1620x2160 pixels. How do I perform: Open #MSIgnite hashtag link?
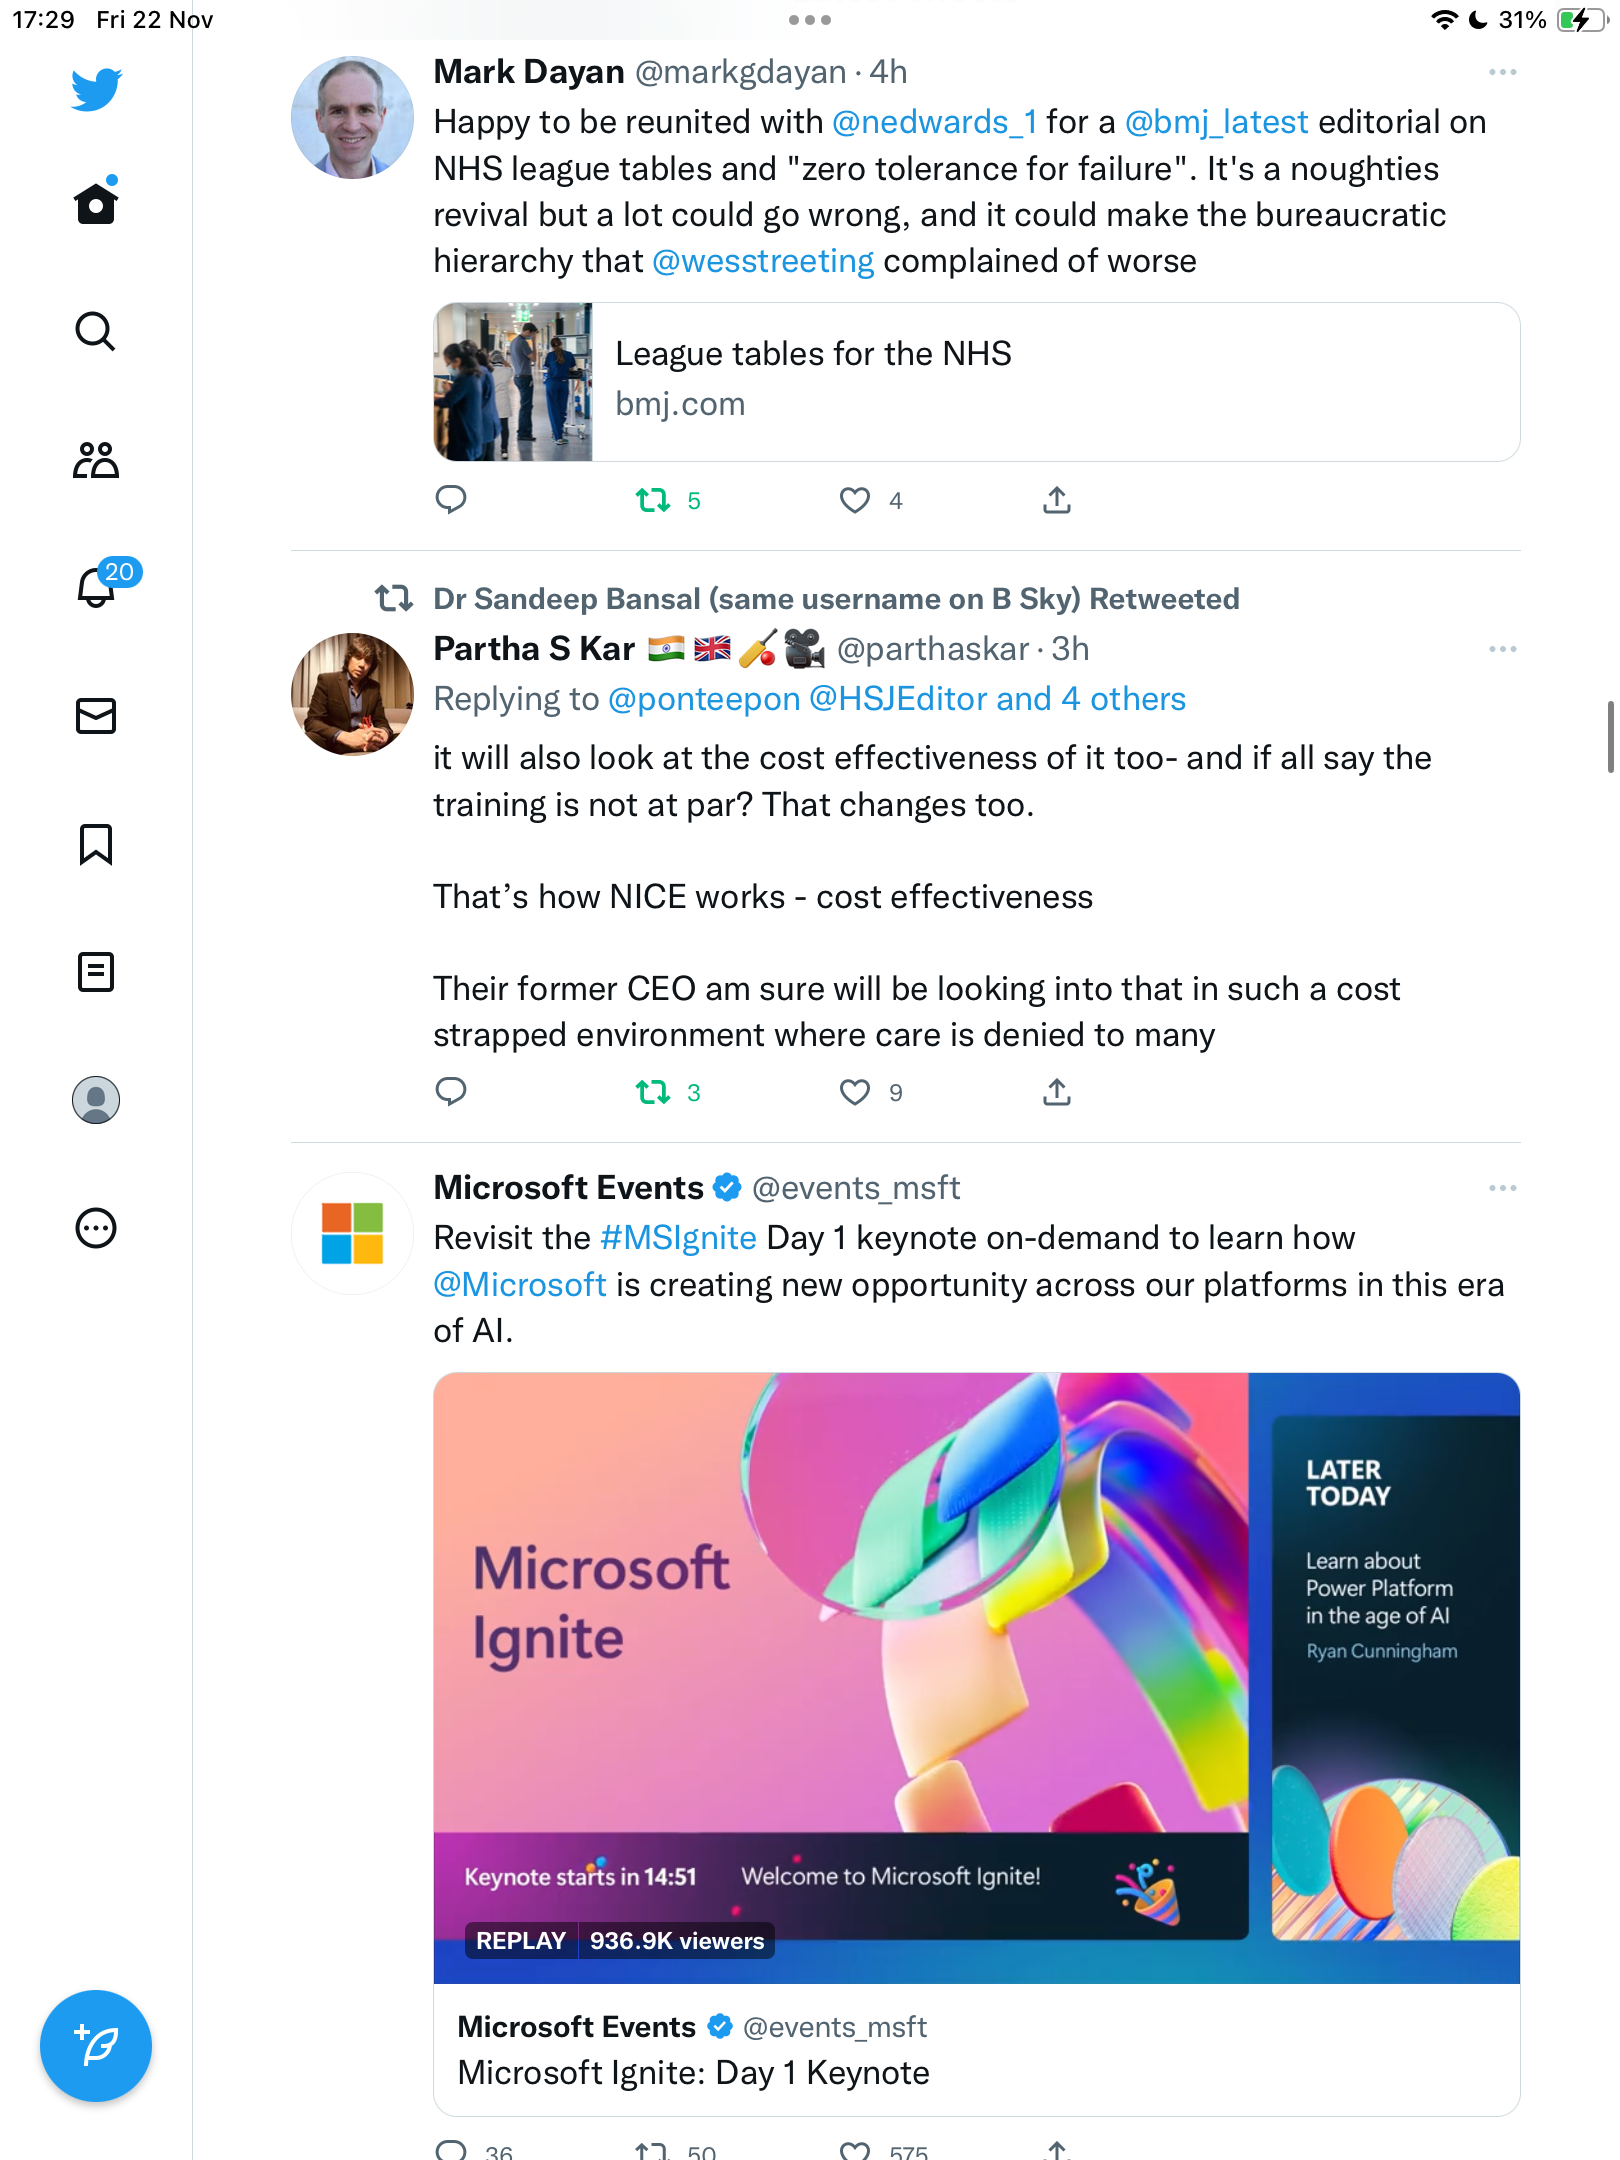[x=678, y=1238]
